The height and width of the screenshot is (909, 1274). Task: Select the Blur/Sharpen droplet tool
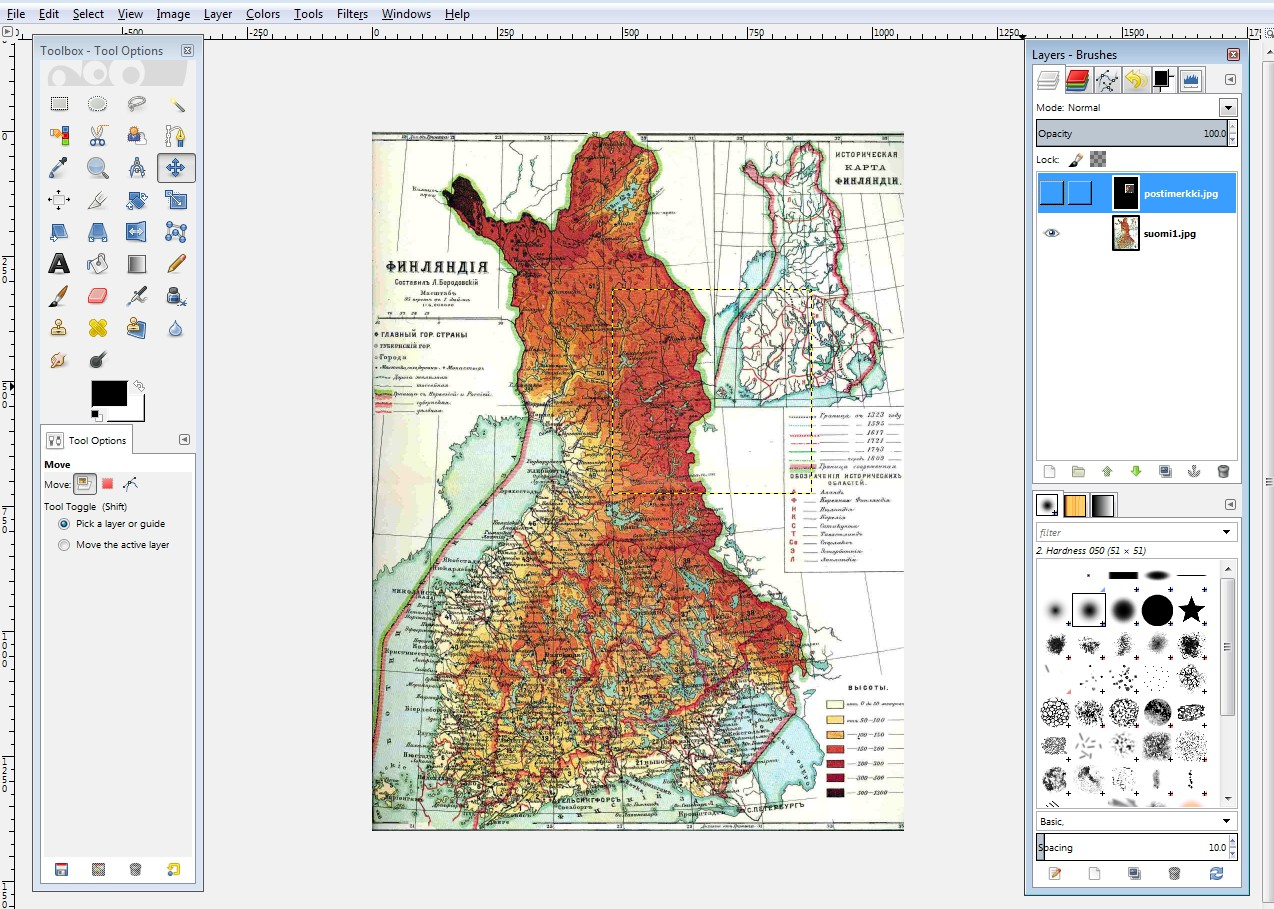click(176, 327)
